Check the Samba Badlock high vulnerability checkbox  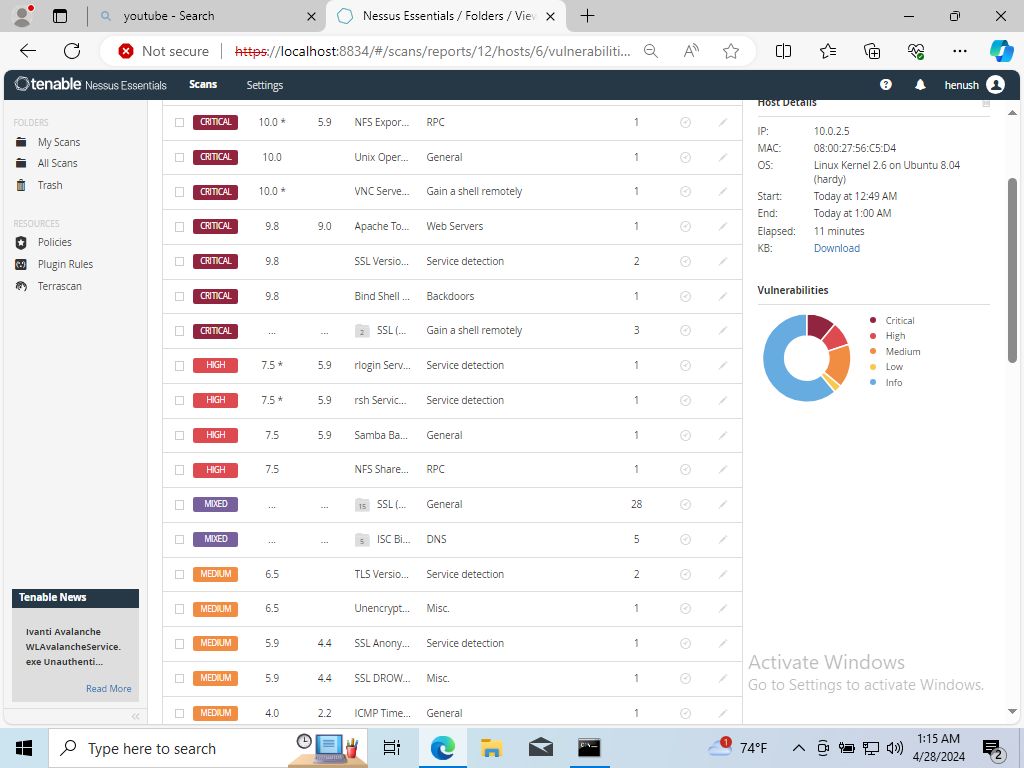click(180, 435)
